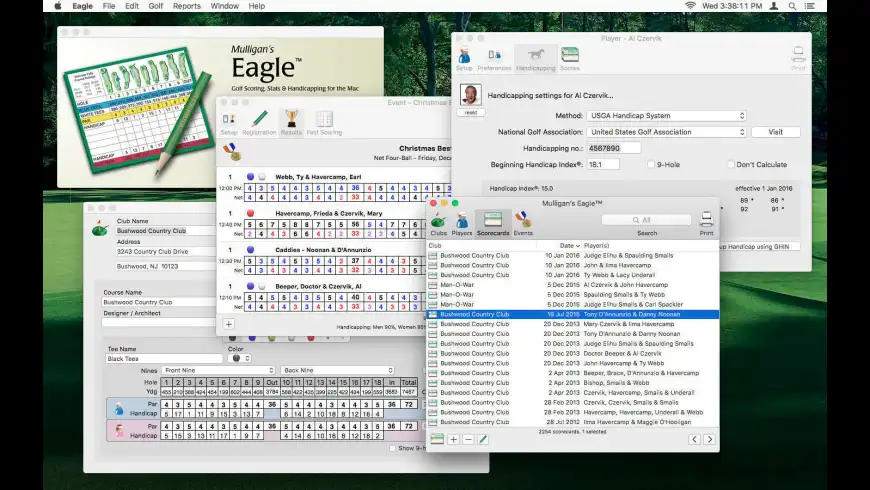Open Fast Scoring in the Event window
Image resolution: width=870 pixels, height=490 pixels.
(324, 123)
